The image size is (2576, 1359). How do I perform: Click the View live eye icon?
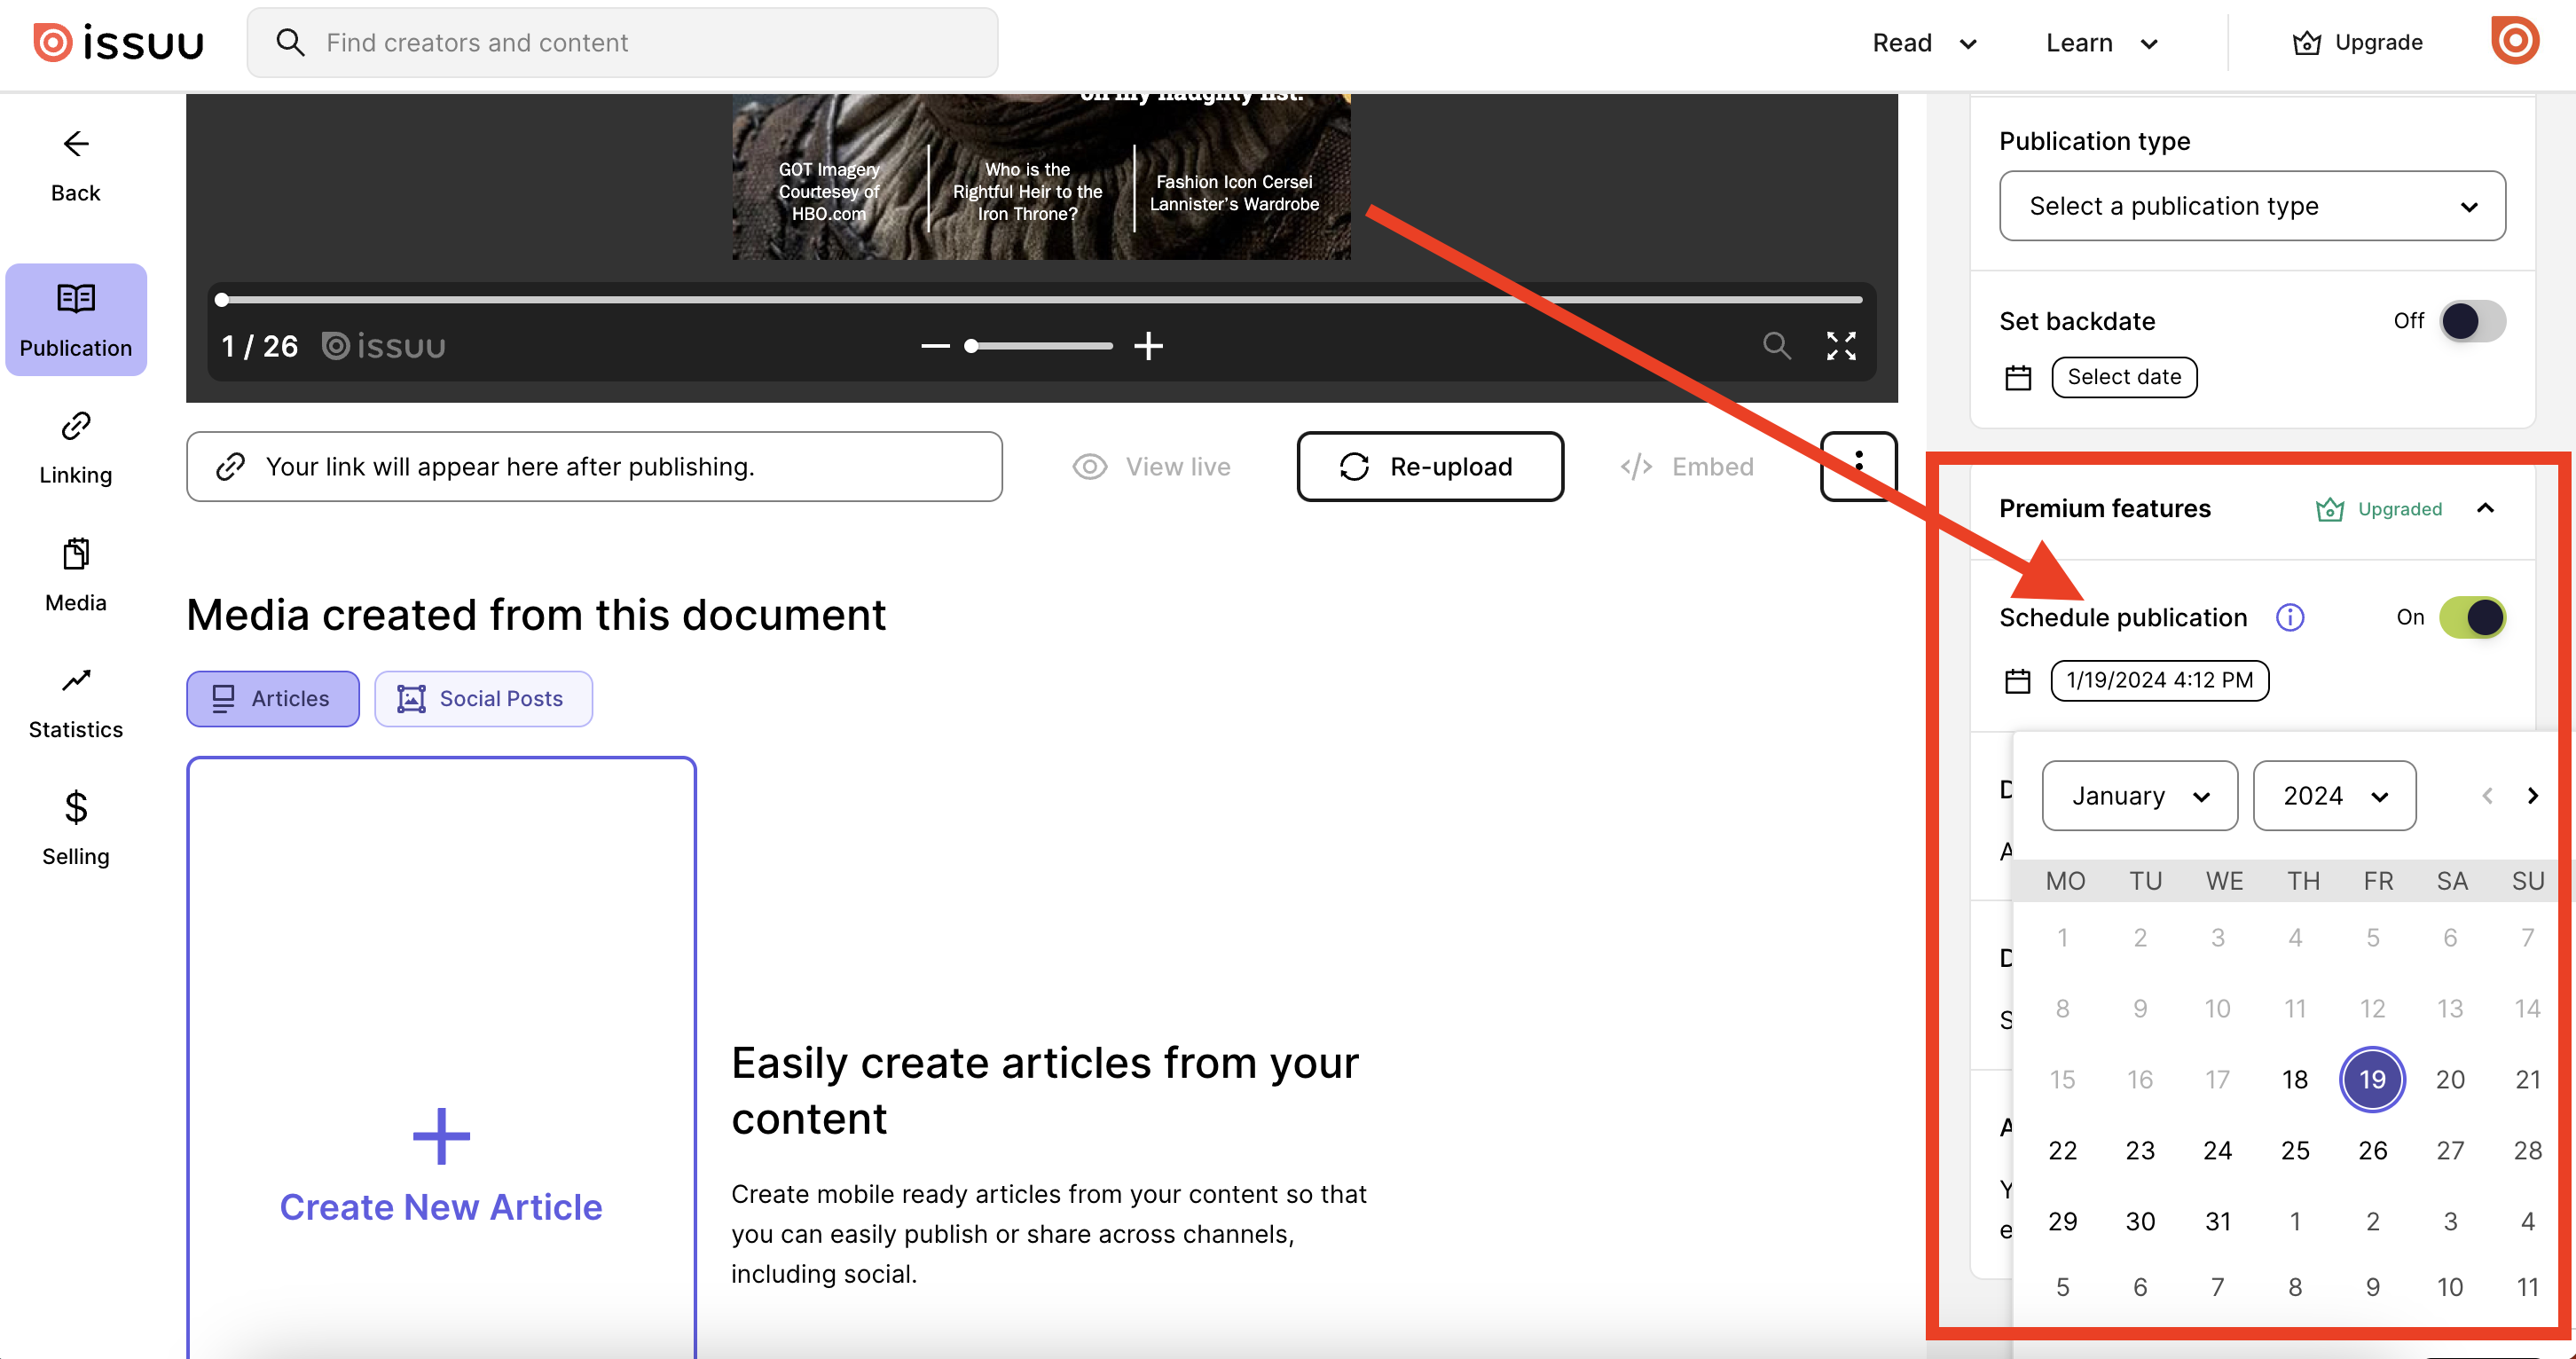click(1090, 467)
